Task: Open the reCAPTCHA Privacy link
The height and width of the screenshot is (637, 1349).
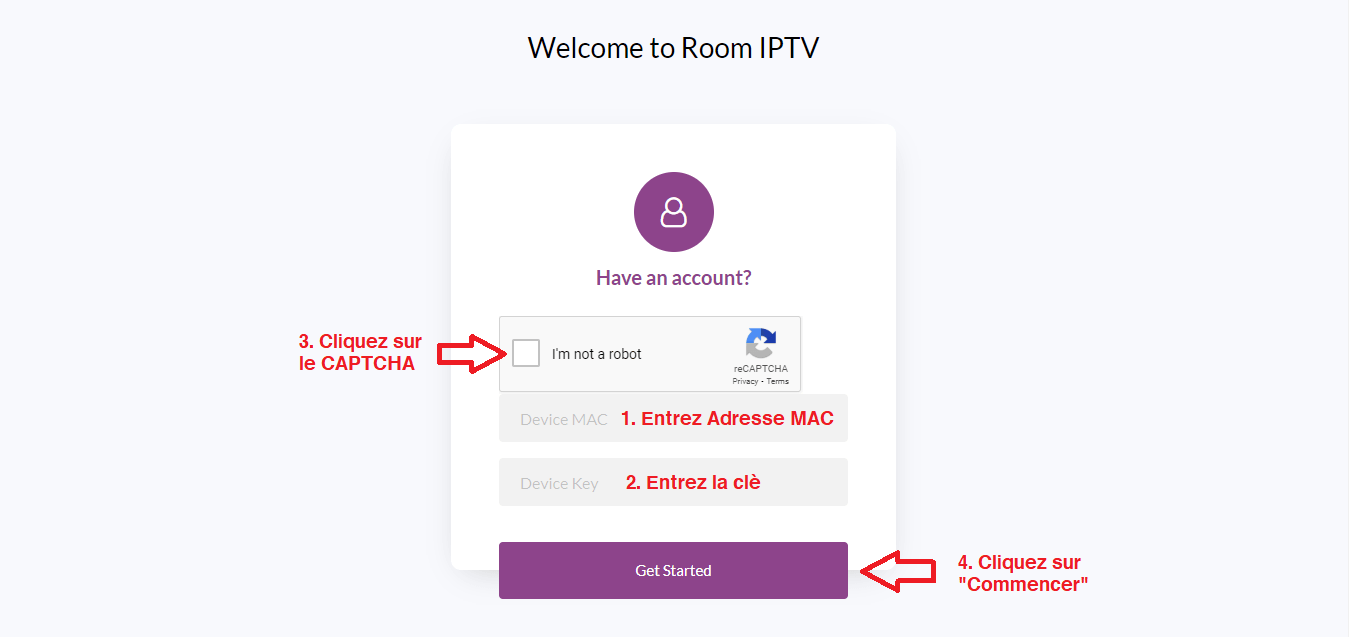Action: pyautogui.click(x=745, y=381)
